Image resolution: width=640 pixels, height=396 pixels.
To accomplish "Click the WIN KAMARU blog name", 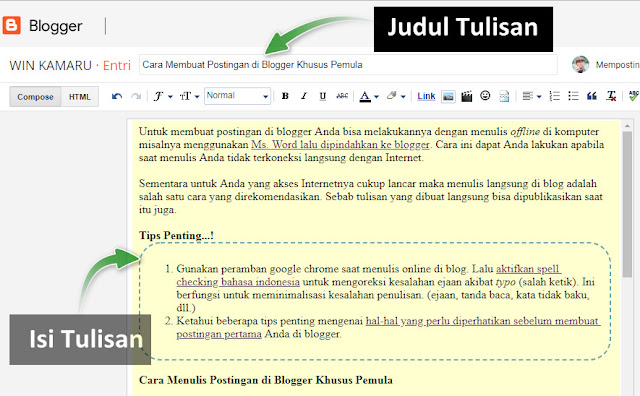I will coord(51,65).
